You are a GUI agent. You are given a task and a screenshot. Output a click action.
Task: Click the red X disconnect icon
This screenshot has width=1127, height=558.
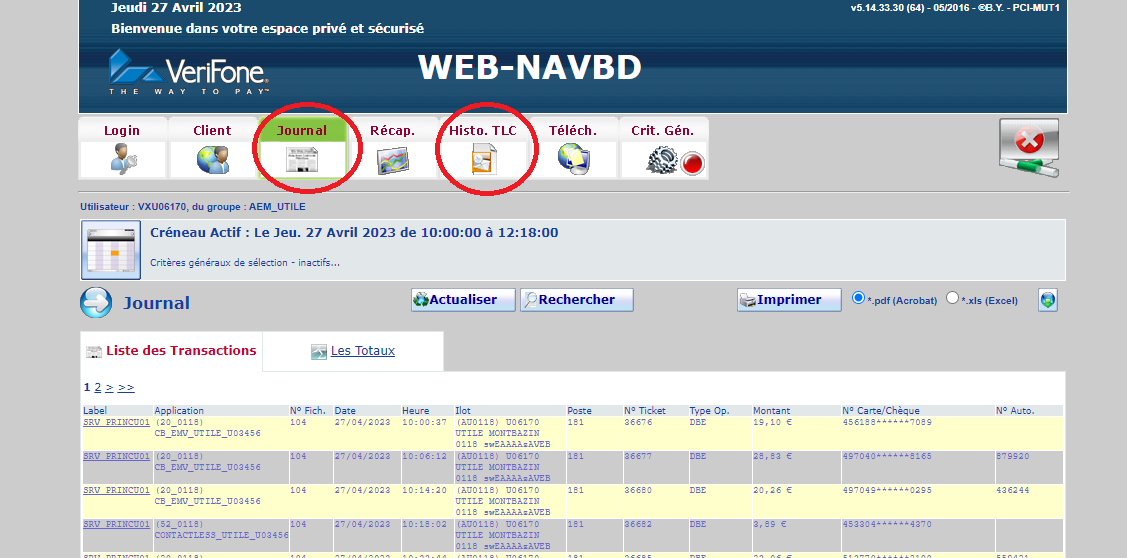(1028, 148)
